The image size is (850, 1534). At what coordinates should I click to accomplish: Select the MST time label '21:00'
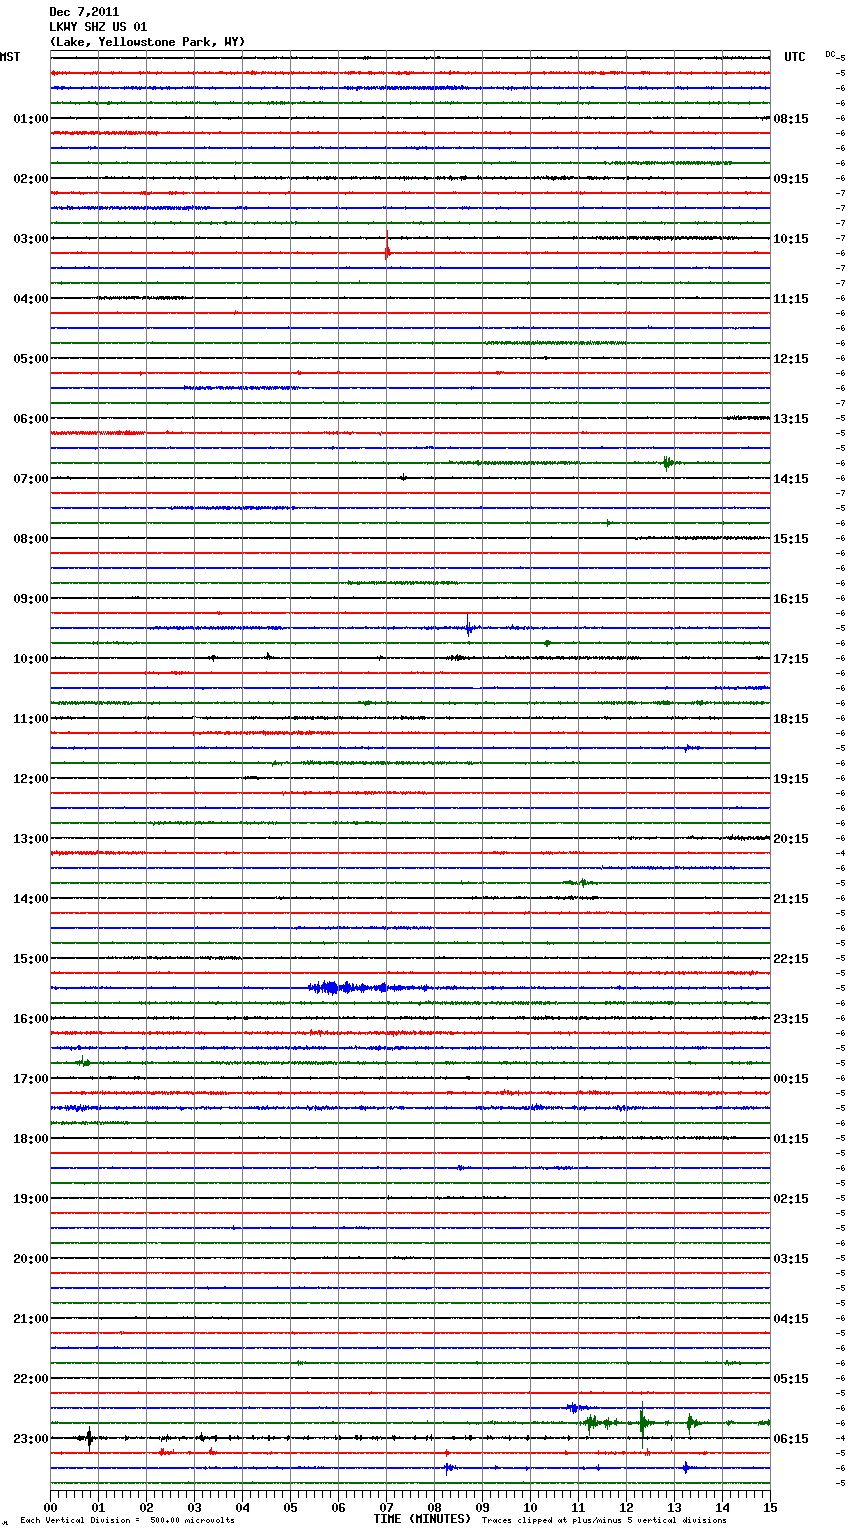tap(31, 1319)
